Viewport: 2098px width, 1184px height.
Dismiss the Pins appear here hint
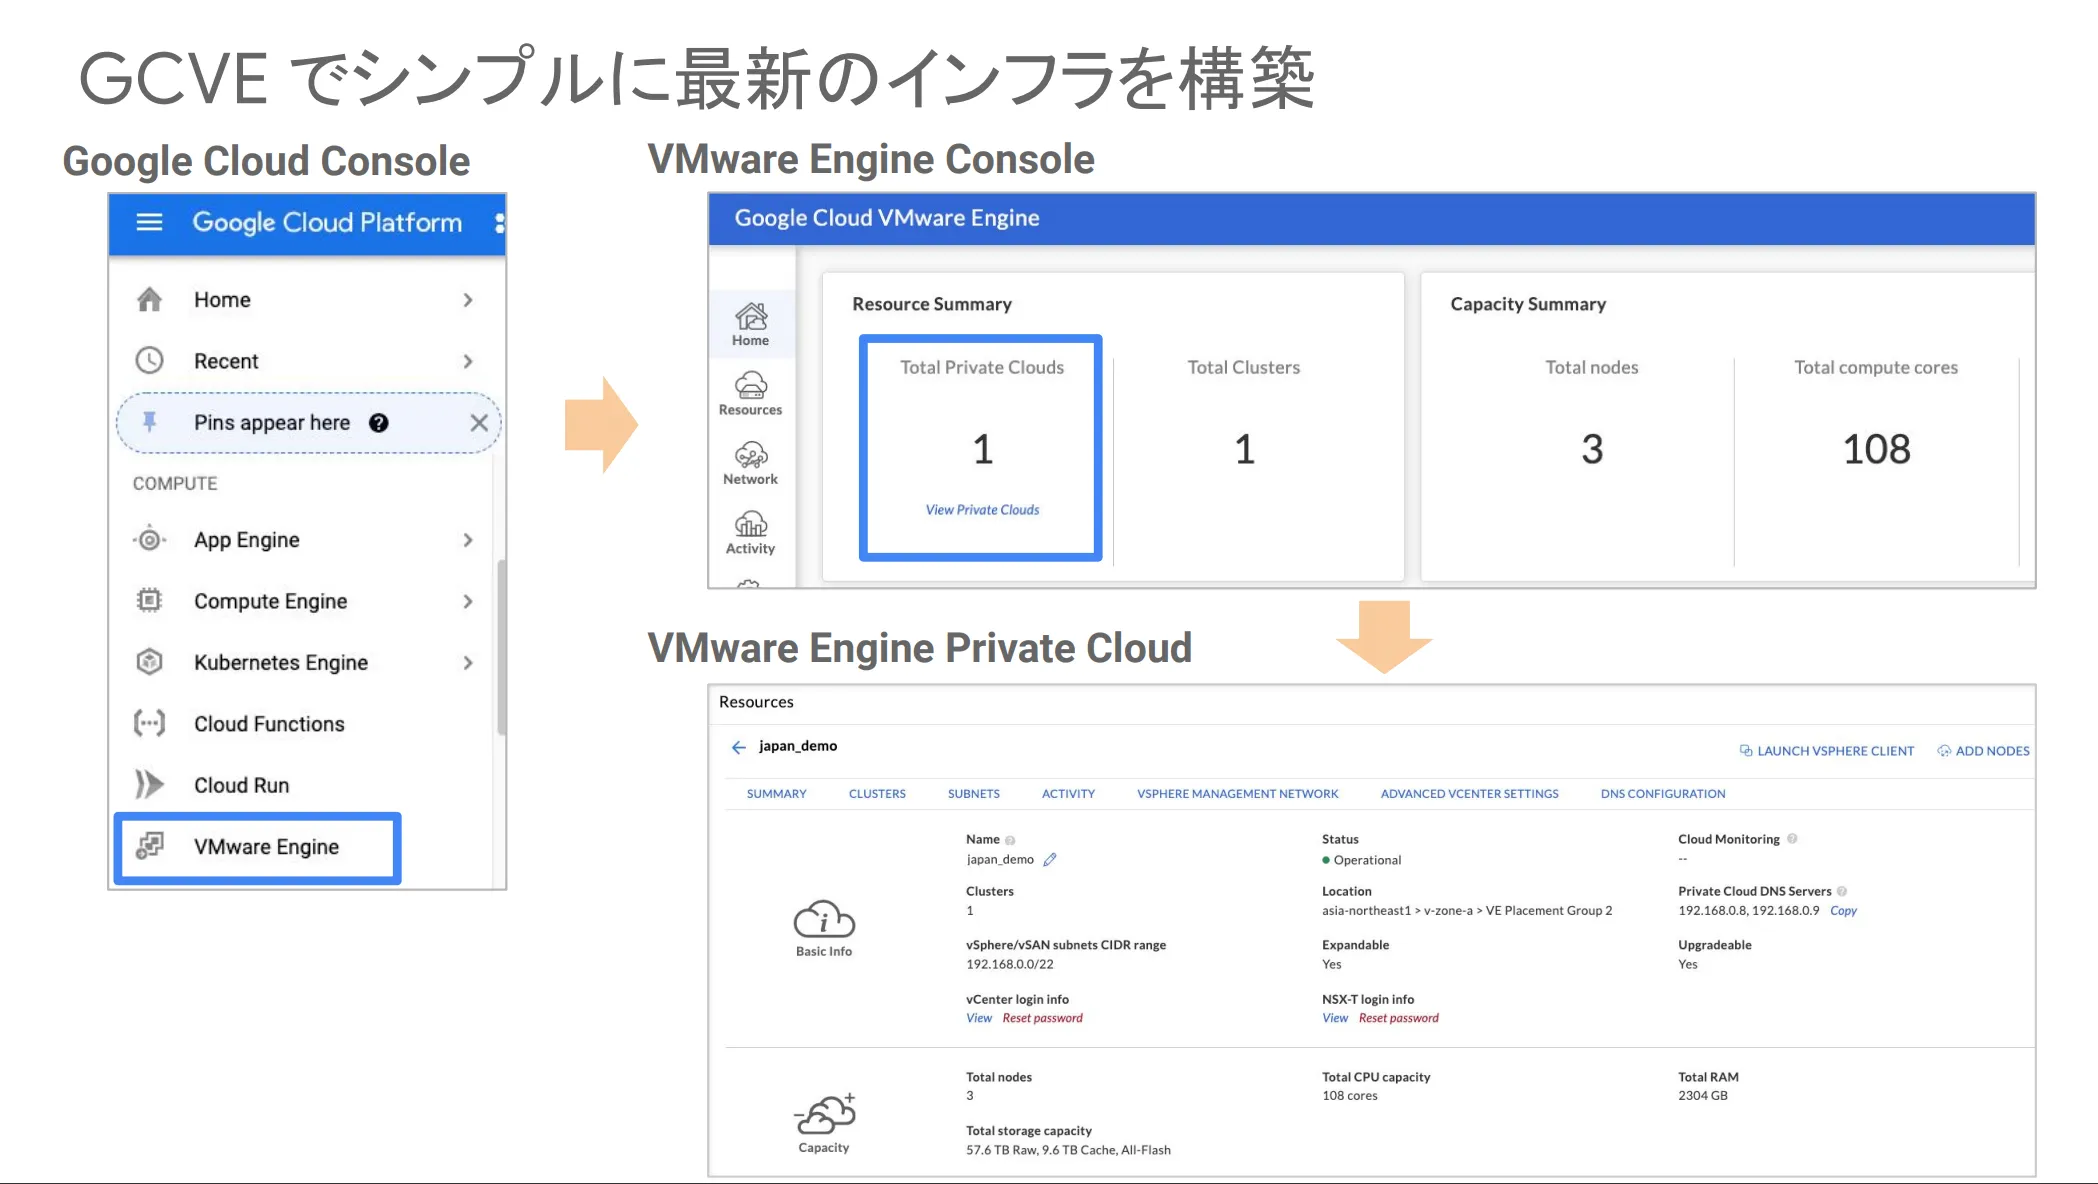(479, 423)
